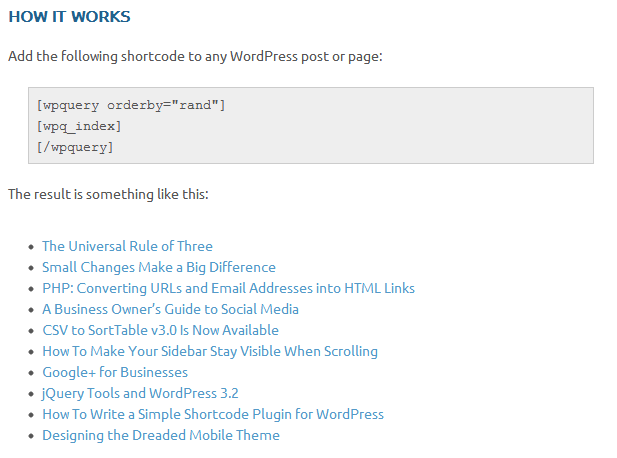Click 'Small Changes Make a Big Difference' link
This screenshot has height=458, width=617.
click(158, 267)
